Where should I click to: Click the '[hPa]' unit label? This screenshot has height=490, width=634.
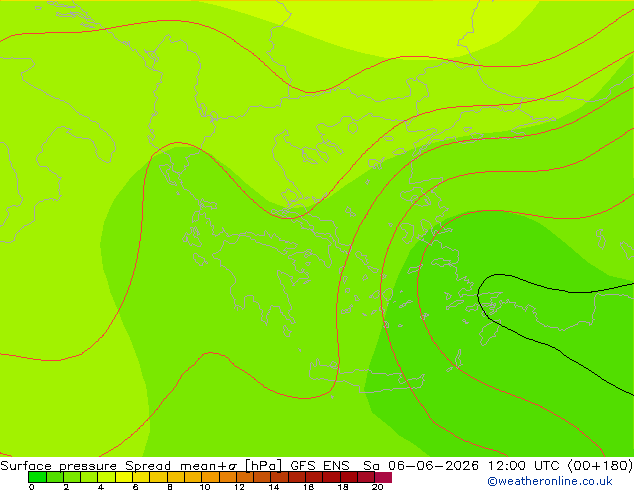(263, 465)
